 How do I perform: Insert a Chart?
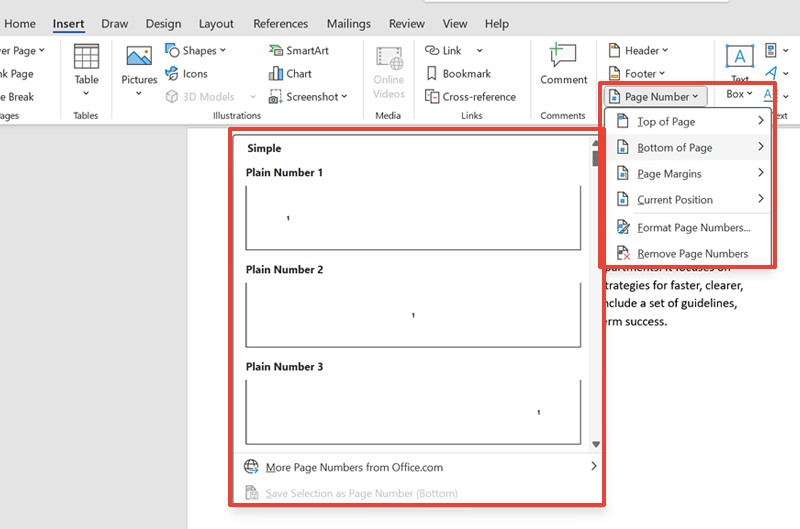point(290,73)
